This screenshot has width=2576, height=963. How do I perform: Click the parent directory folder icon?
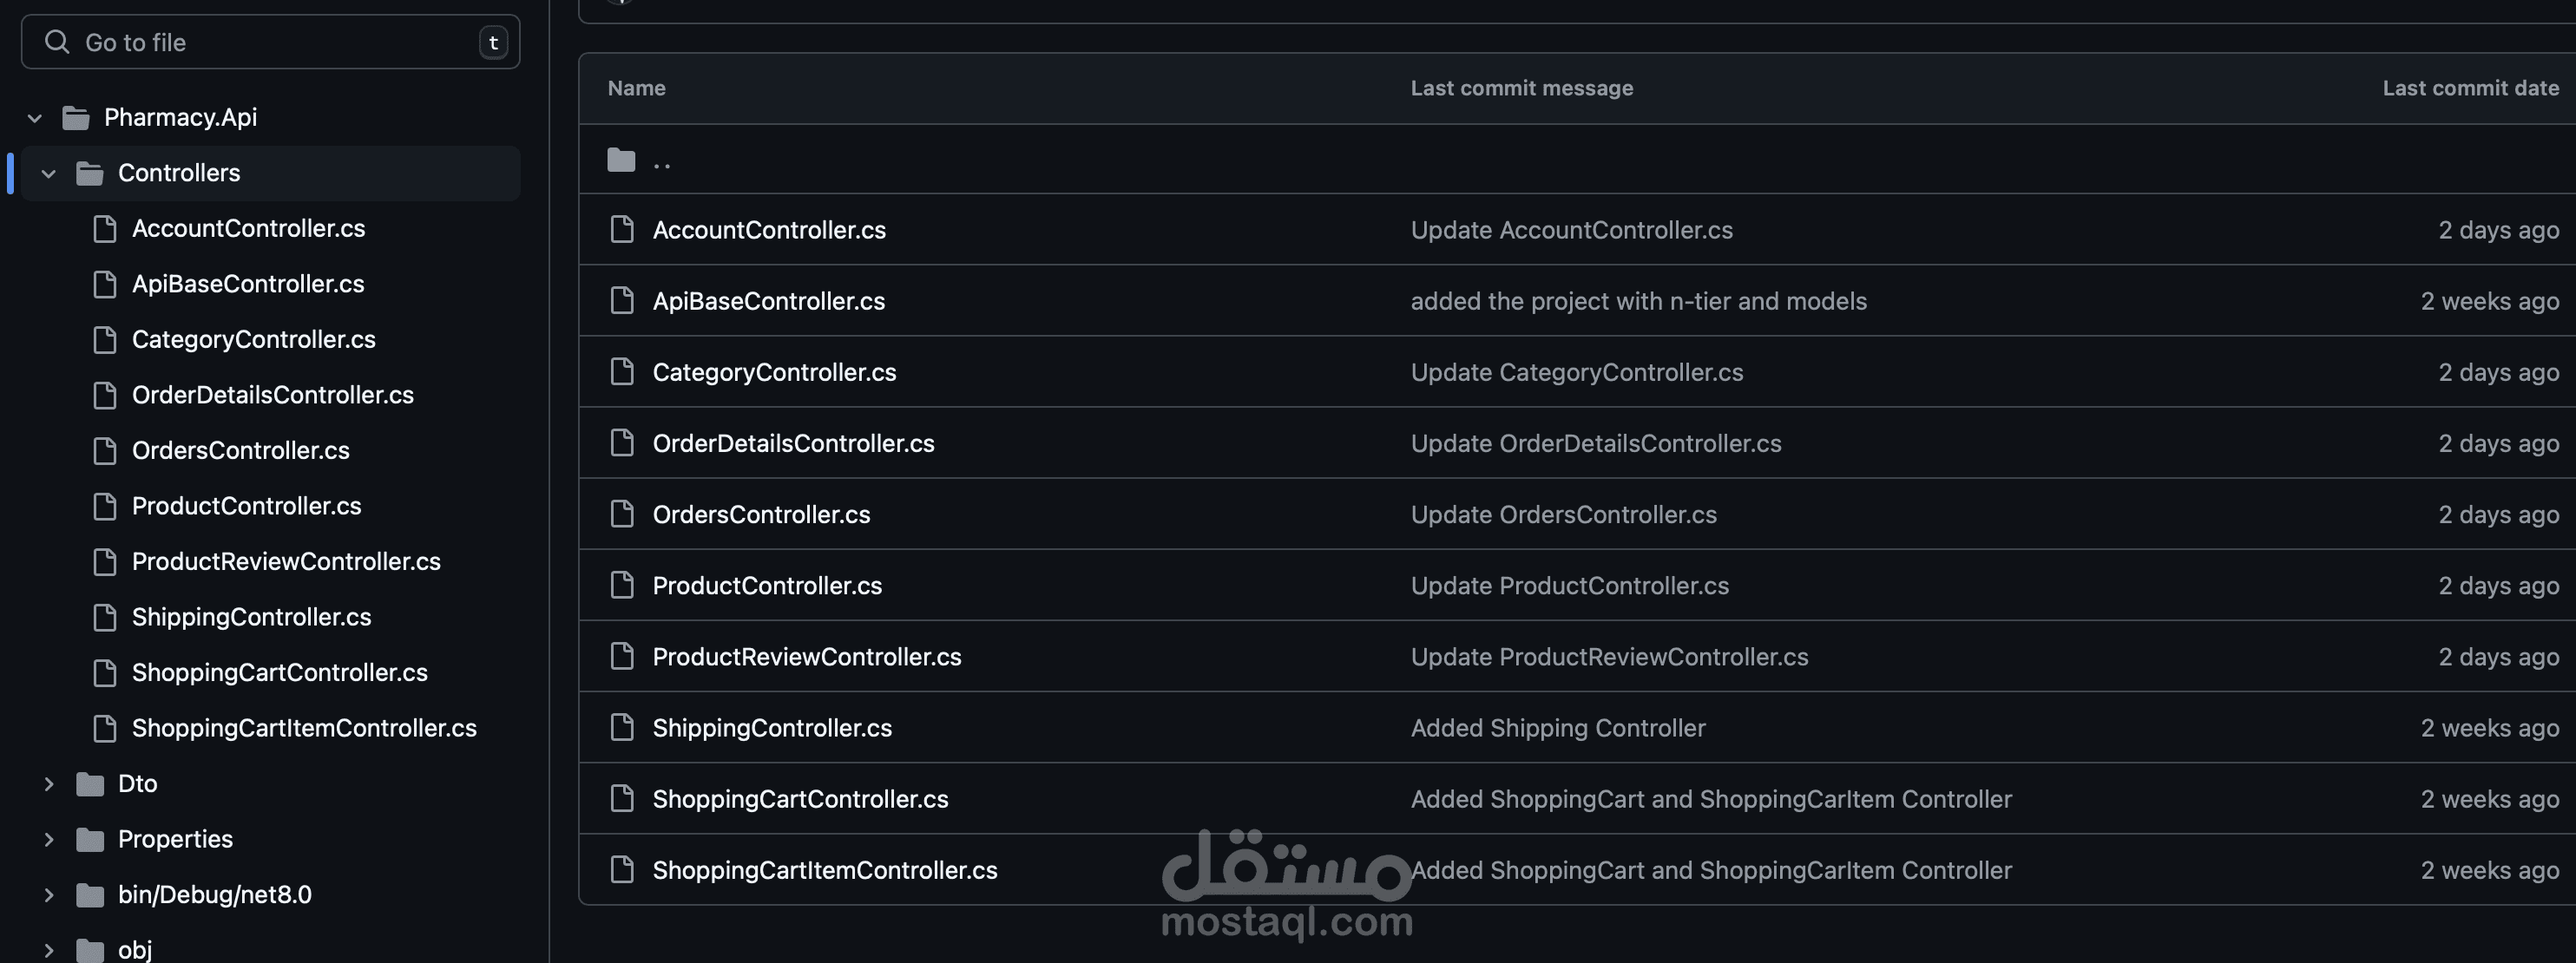click(x=621, y=160)
